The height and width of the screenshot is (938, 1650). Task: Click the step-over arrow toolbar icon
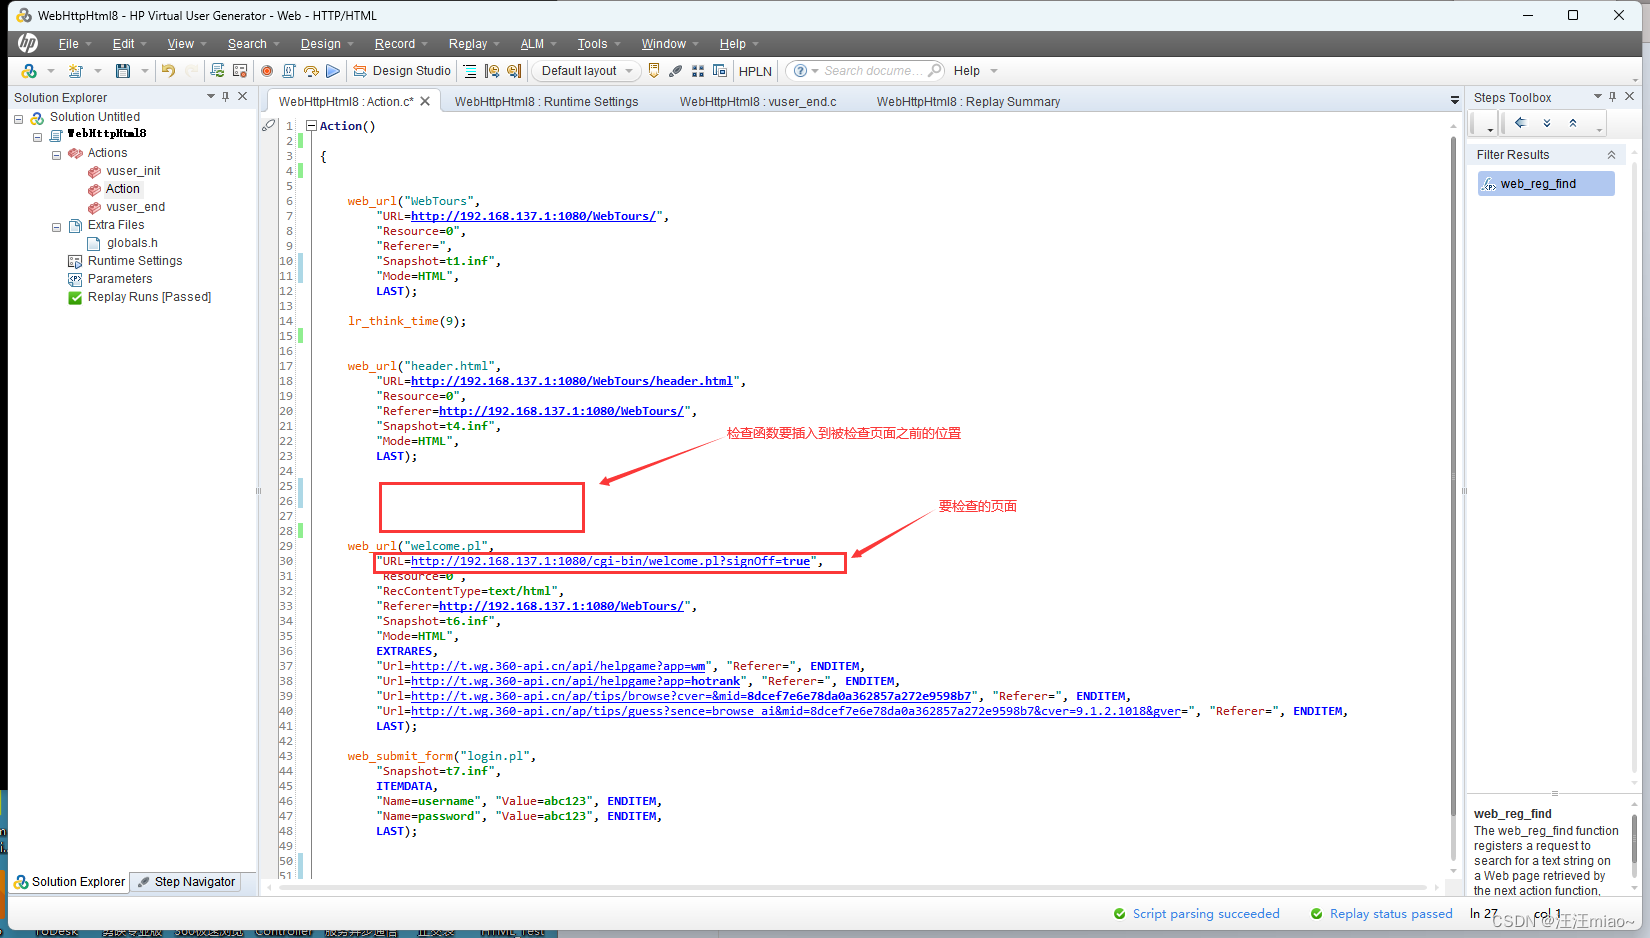click(311, 71)
